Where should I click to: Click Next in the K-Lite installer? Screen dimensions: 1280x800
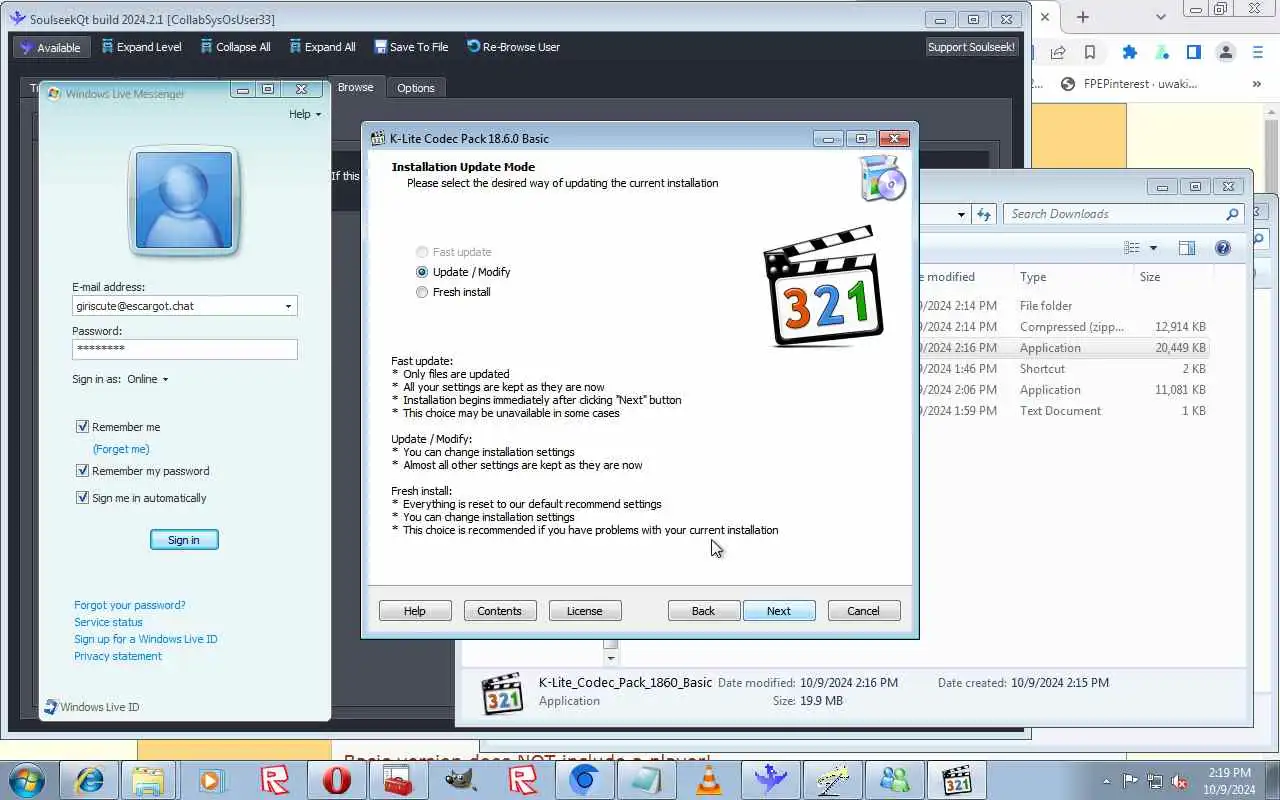click(x=779, y=611)
